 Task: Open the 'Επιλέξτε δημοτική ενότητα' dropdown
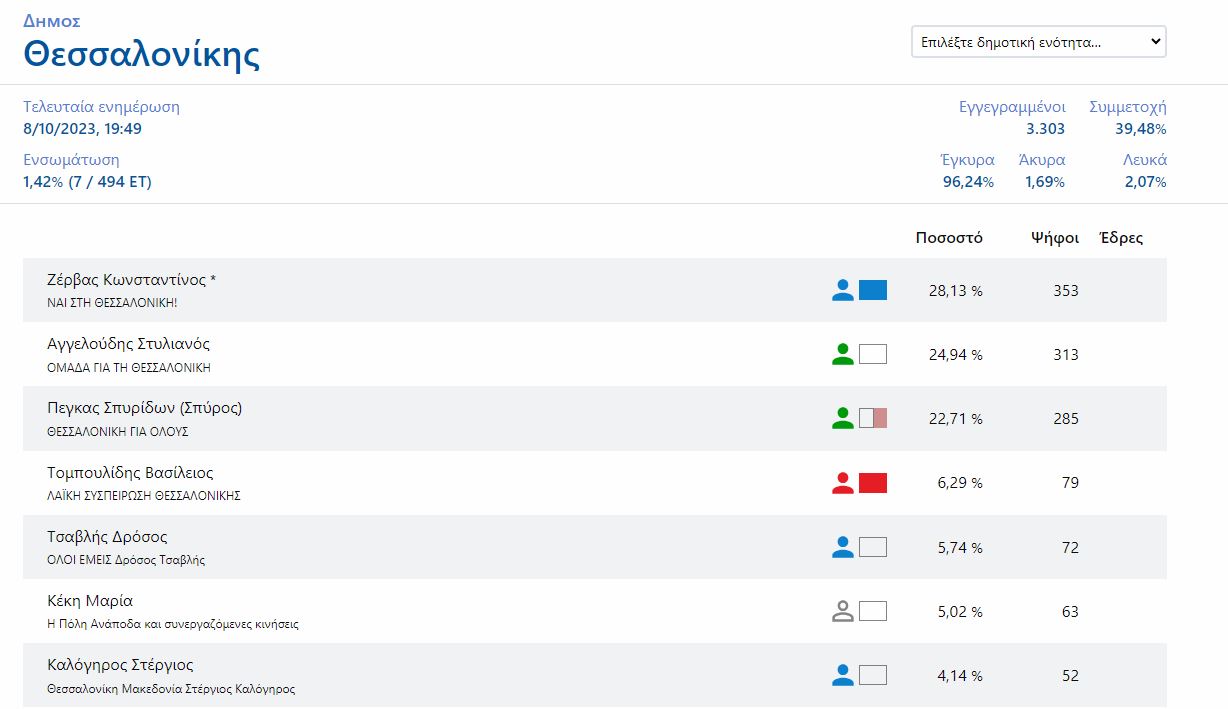point(1038,42)
